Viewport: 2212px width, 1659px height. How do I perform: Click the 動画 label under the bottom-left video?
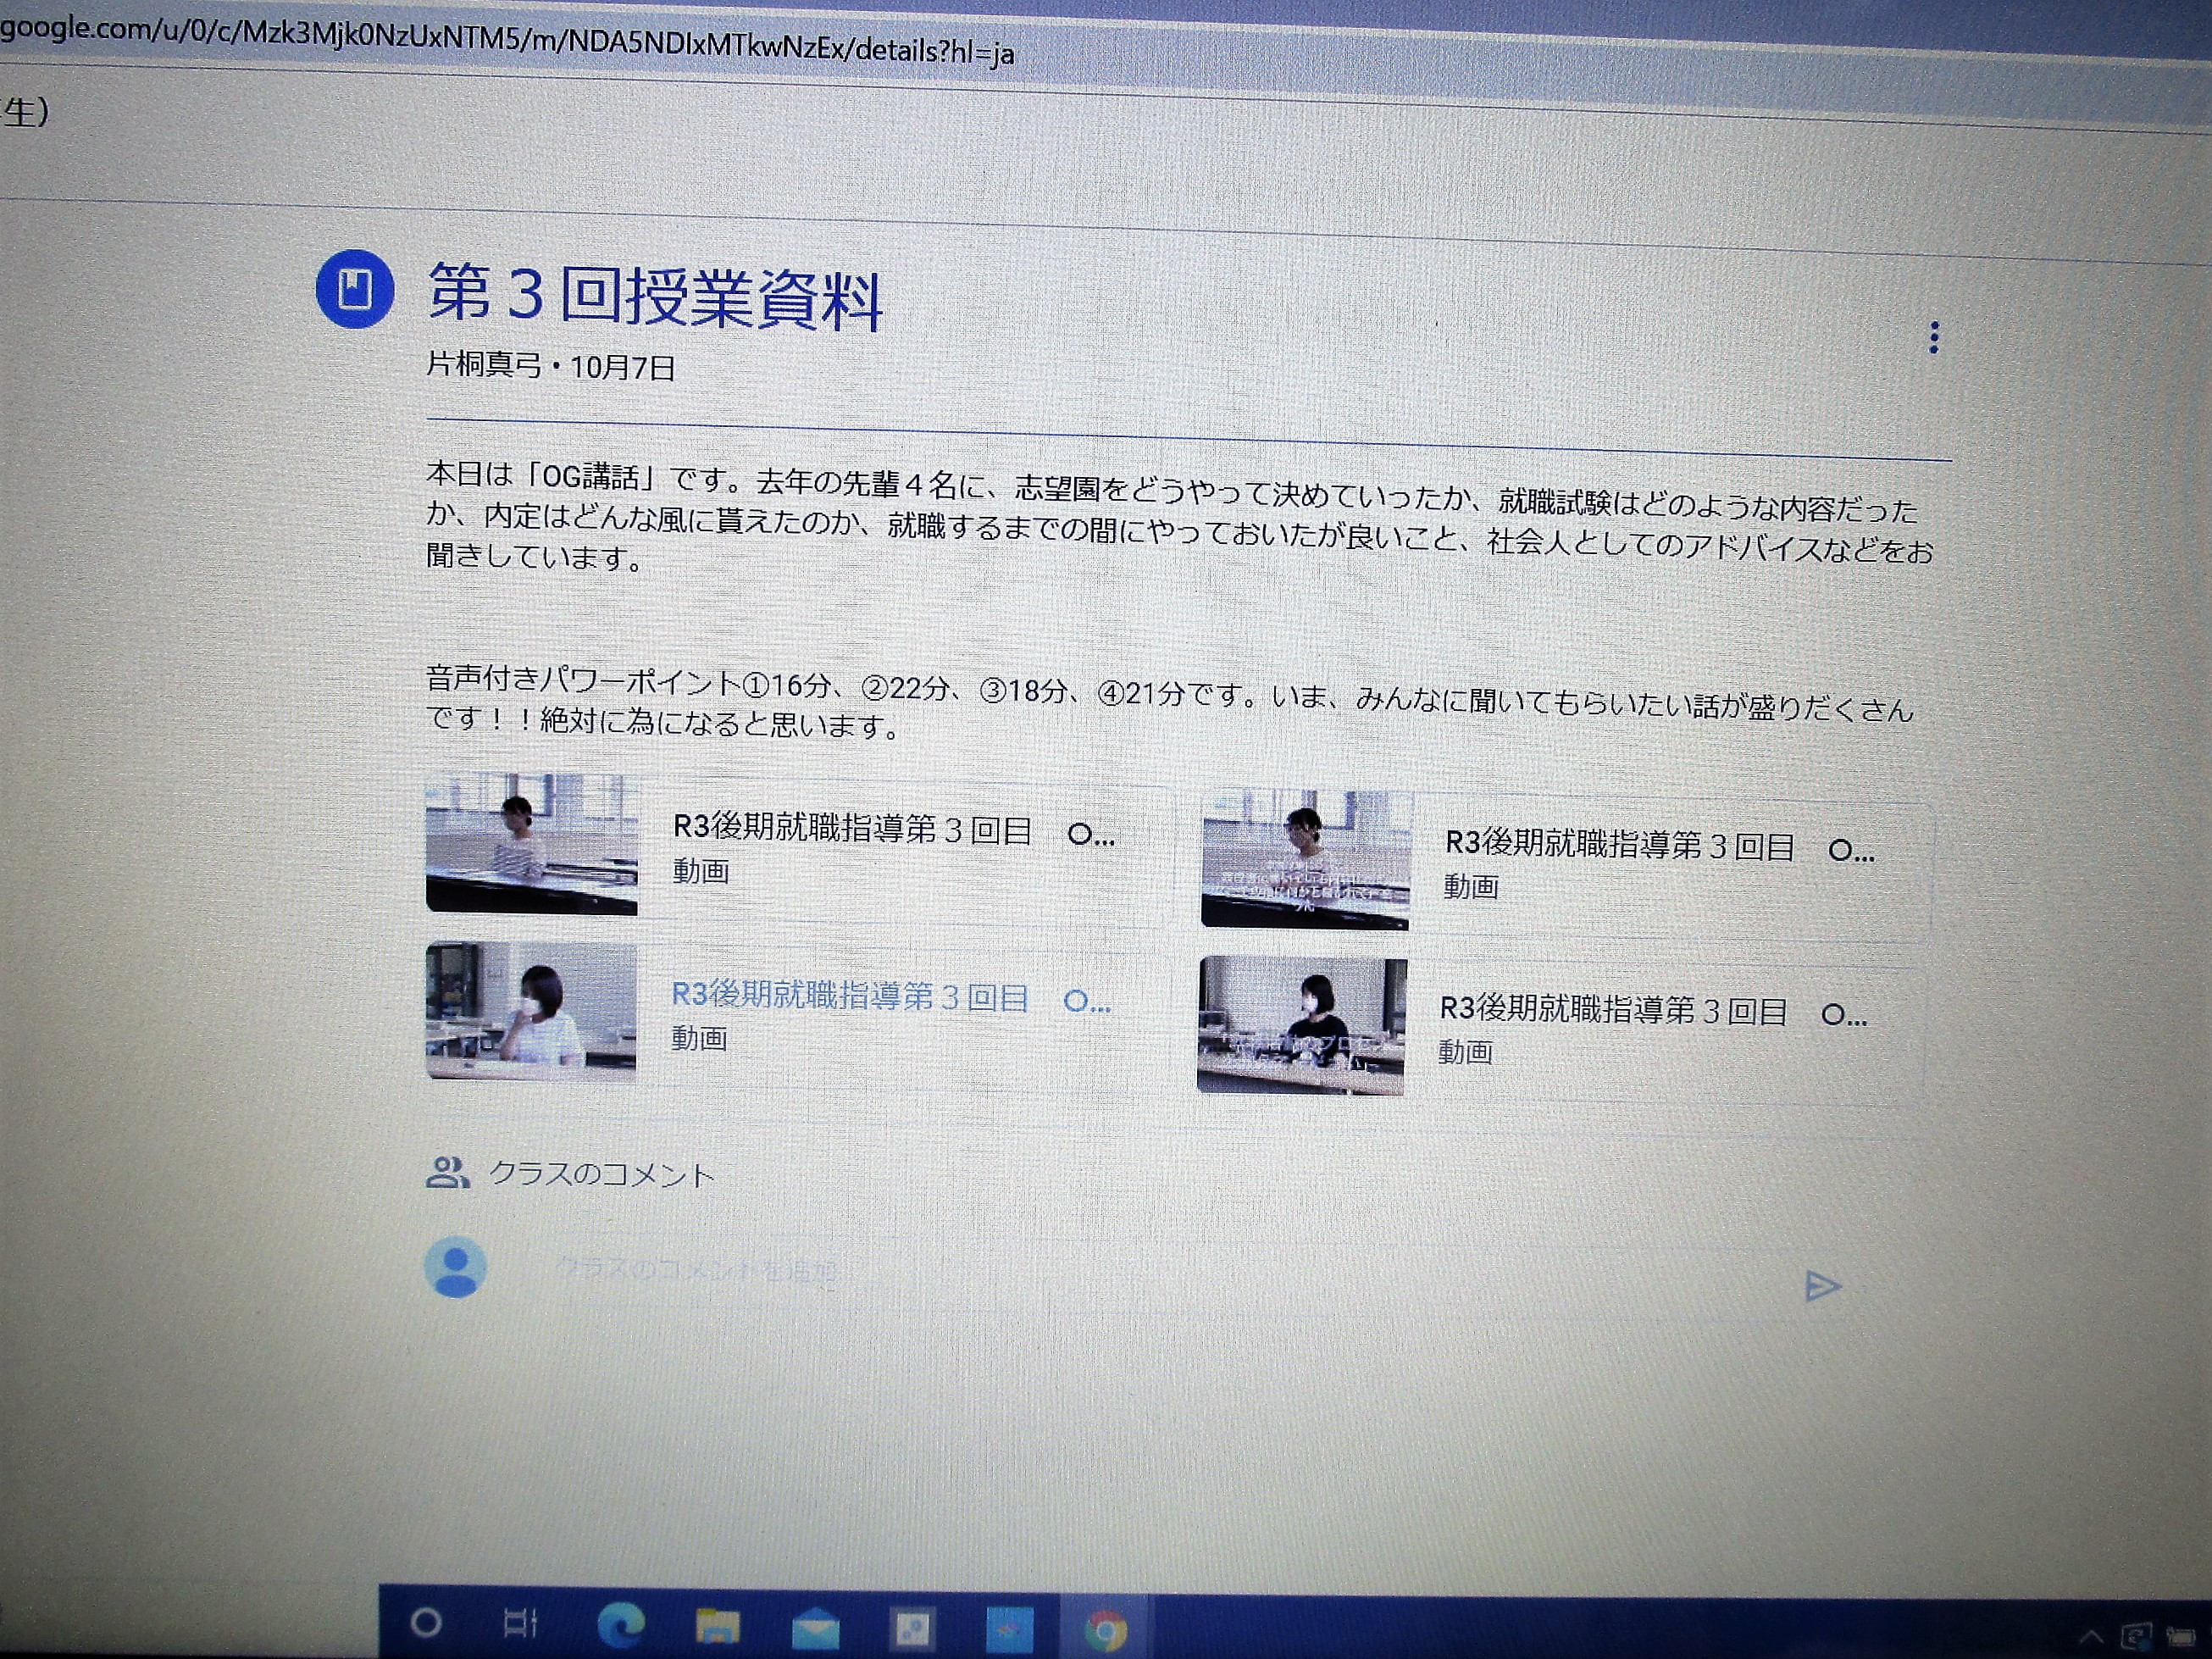(699, 1038)
